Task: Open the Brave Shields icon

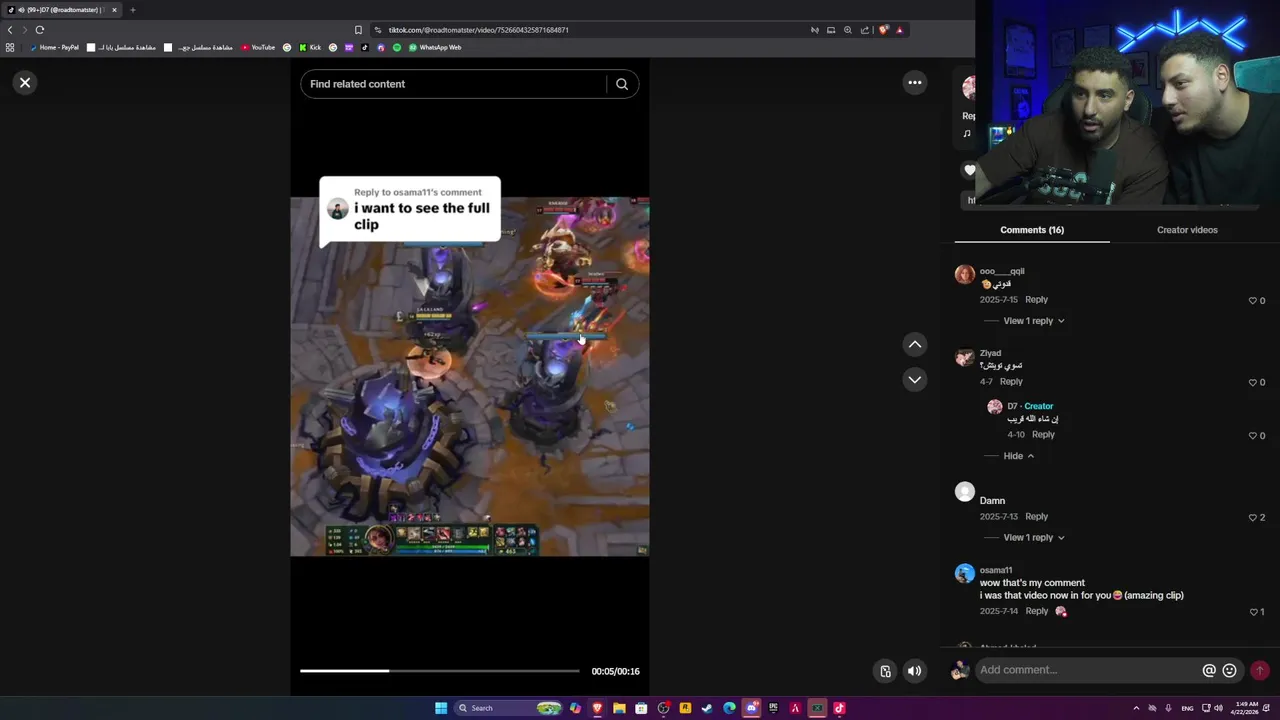Action: point(882,30)
